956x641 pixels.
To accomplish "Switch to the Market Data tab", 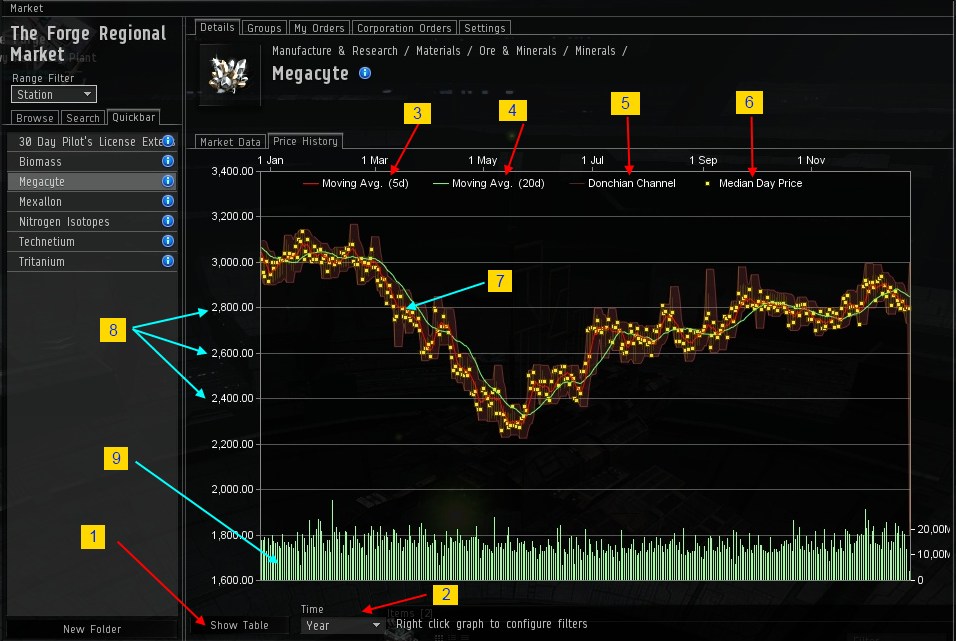I will 230,141.
